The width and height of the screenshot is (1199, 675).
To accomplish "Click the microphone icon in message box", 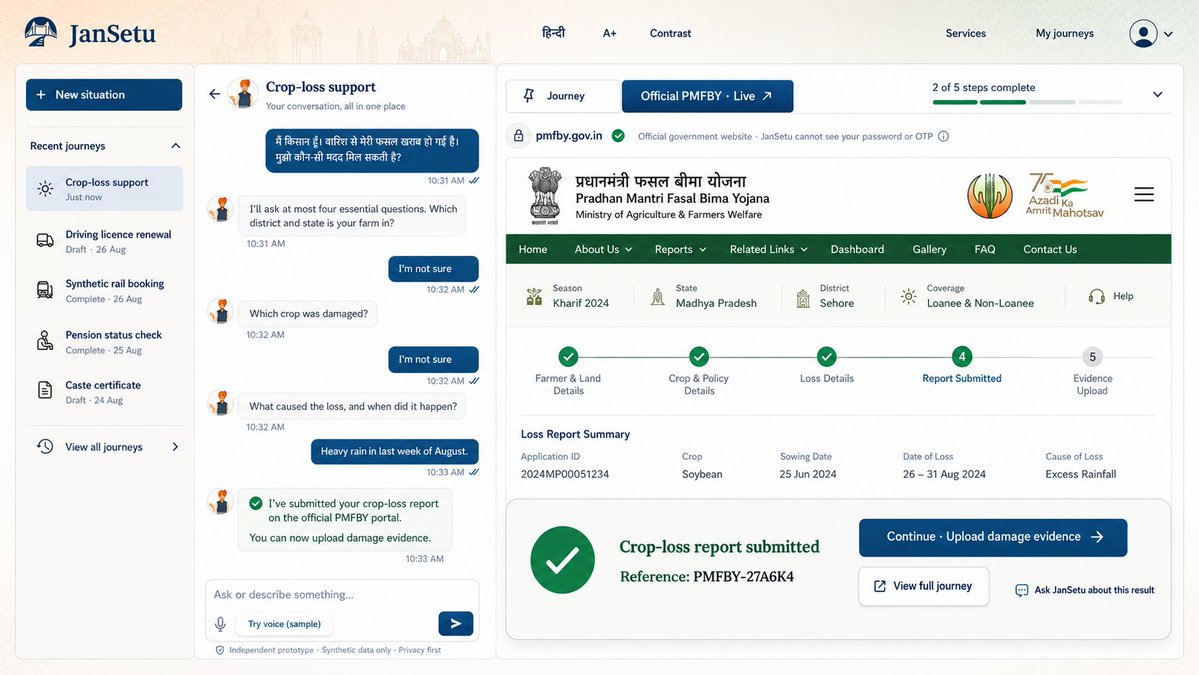I will click(220, 624).
